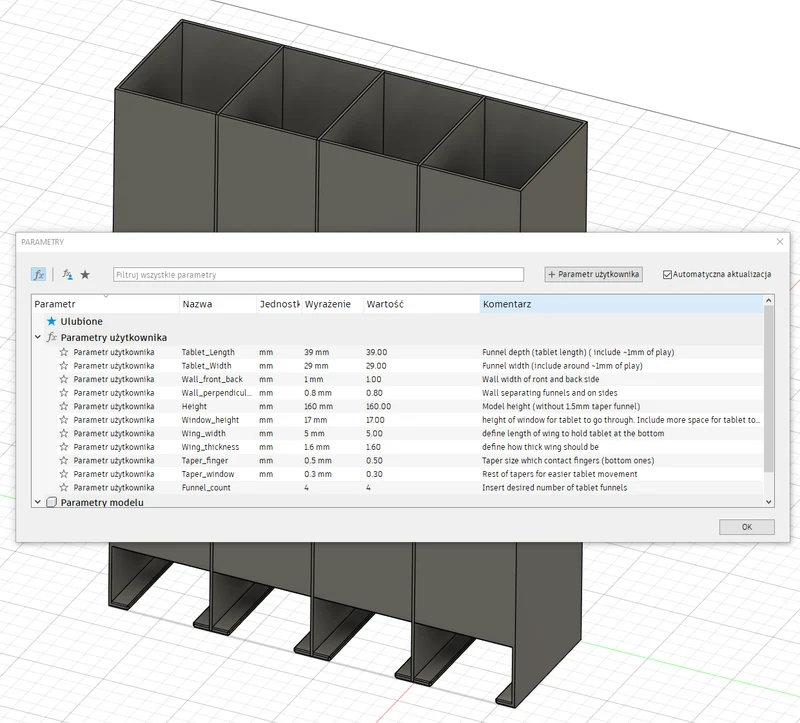Mark Funnel_count as favorite

coord(64,487)
